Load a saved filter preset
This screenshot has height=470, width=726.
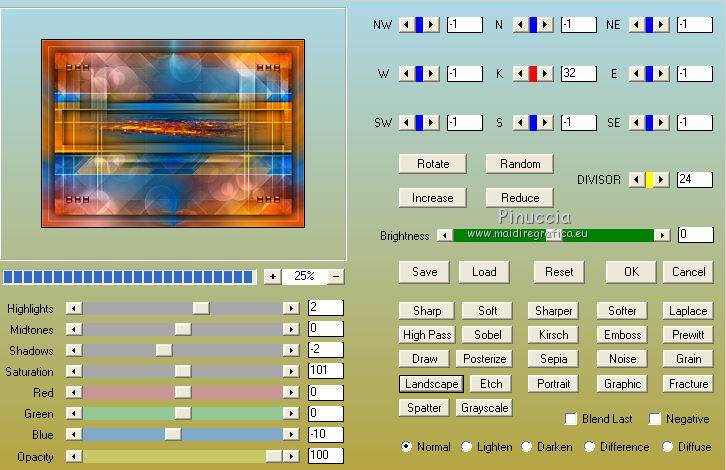click(x=484, y=272)
